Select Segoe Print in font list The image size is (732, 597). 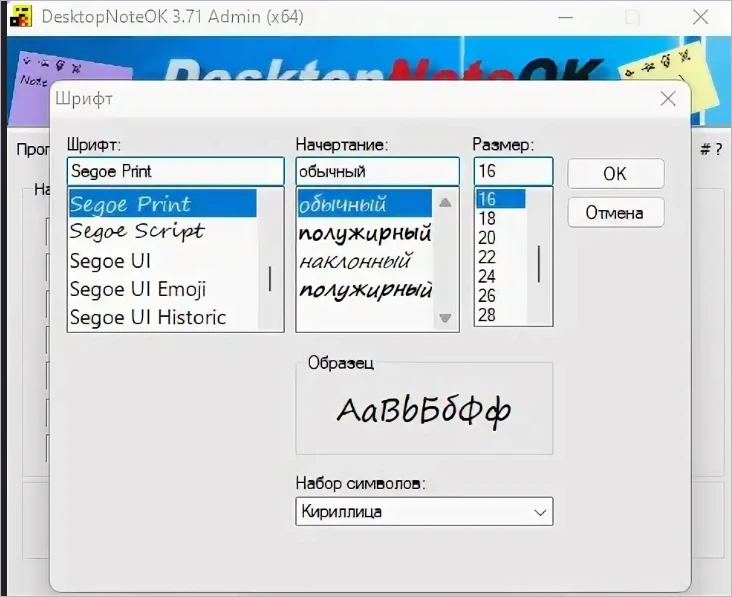click(x=162, y=204)
